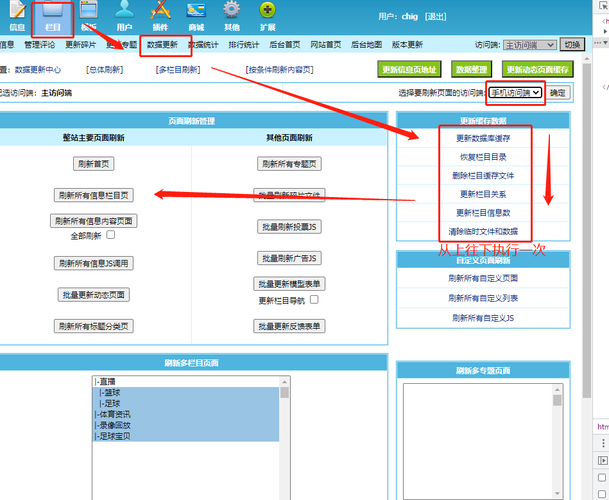Click the 更新数据库缓存 link
Viewport: 609px width, 500px height.
(483, 138)
